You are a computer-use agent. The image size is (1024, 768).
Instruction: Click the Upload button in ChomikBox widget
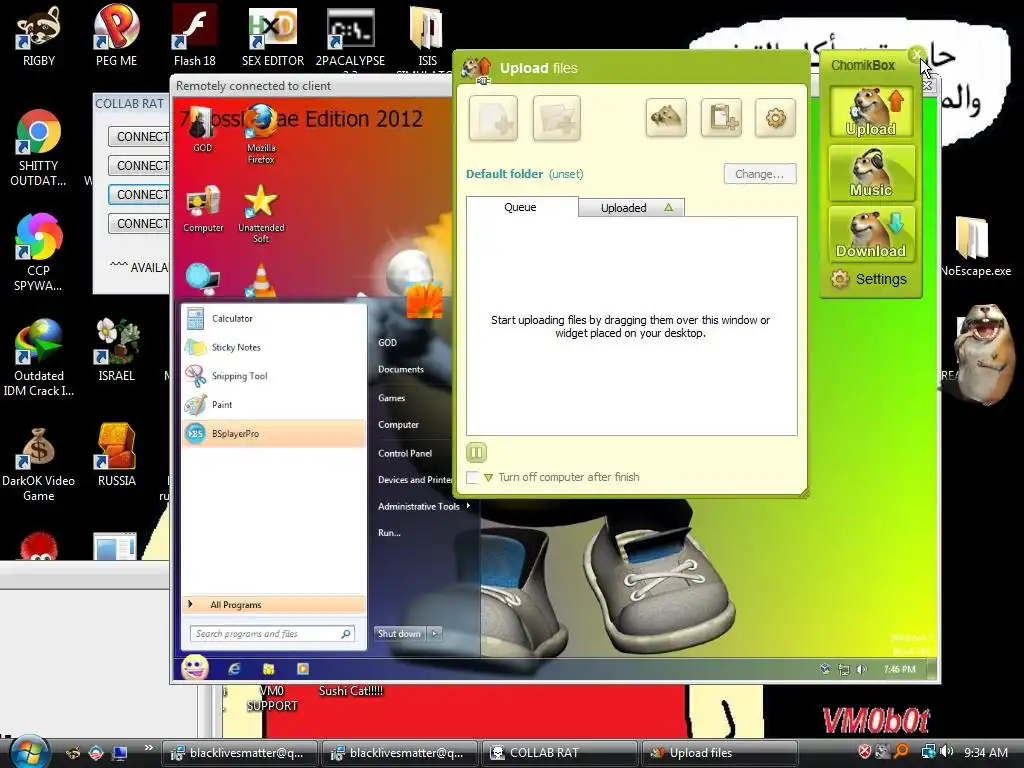[x=871, y=112]
